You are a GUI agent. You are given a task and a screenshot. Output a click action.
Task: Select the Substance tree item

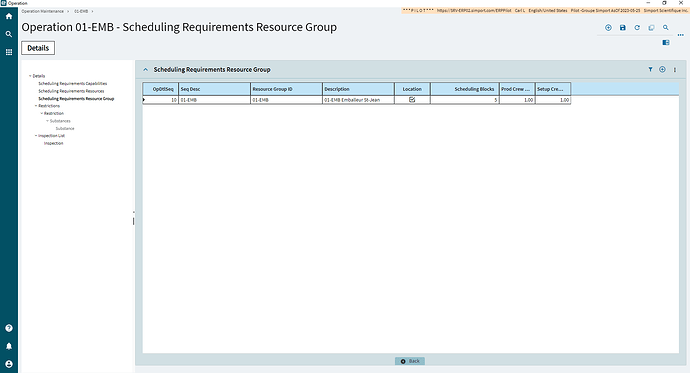65,128
